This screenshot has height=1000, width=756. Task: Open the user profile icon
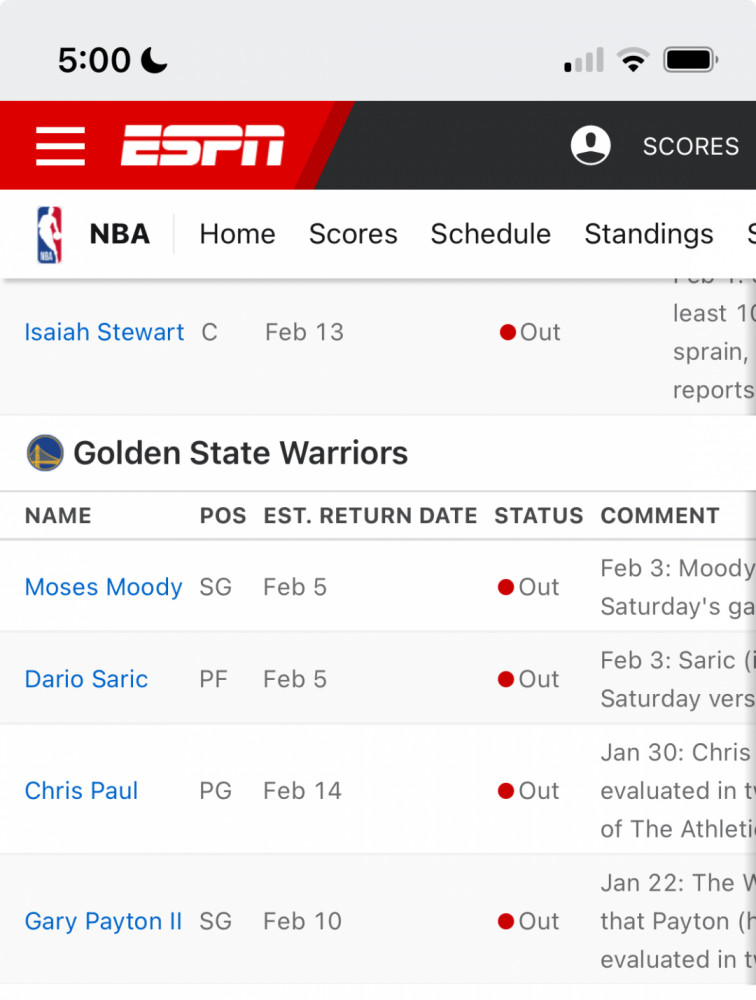590,145
